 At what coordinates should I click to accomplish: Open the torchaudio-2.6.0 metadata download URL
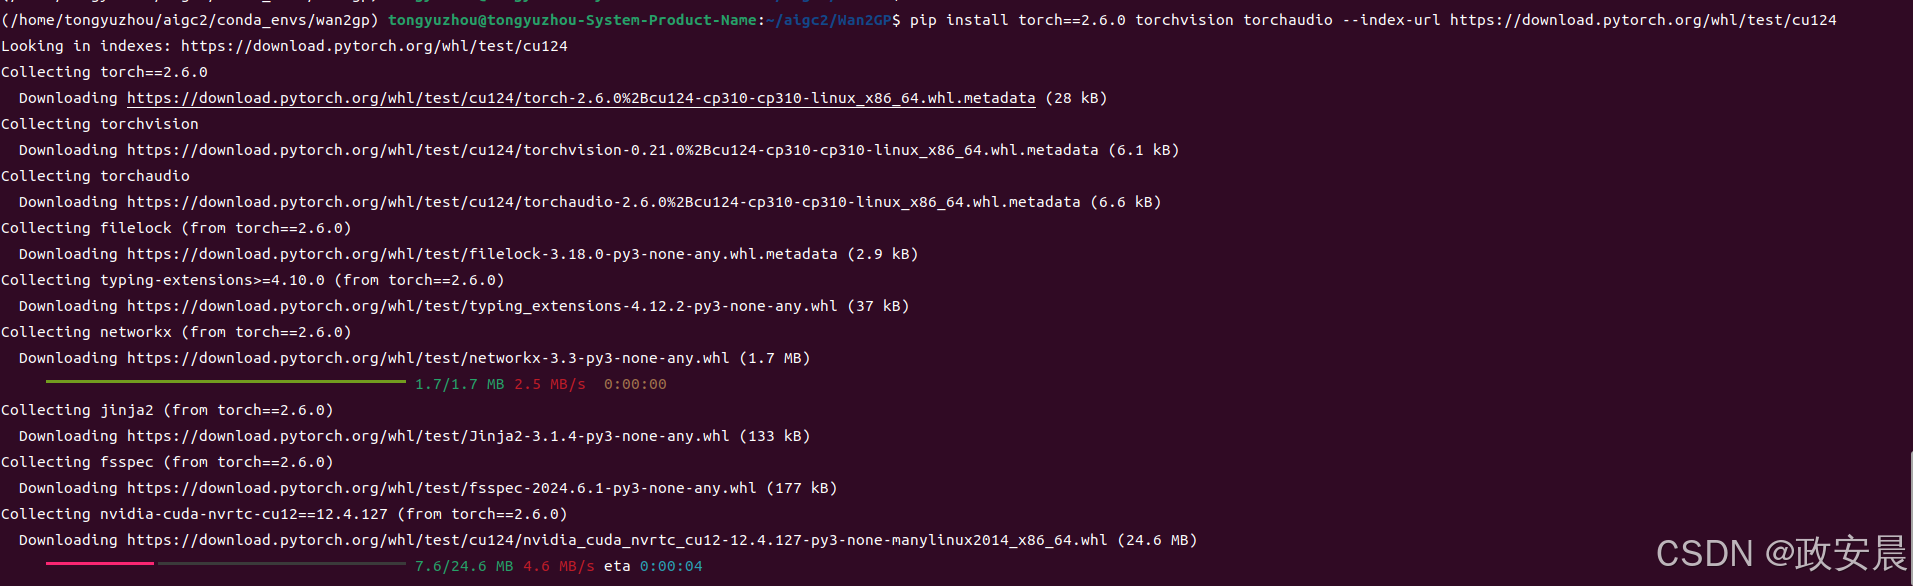pos(603,202)
